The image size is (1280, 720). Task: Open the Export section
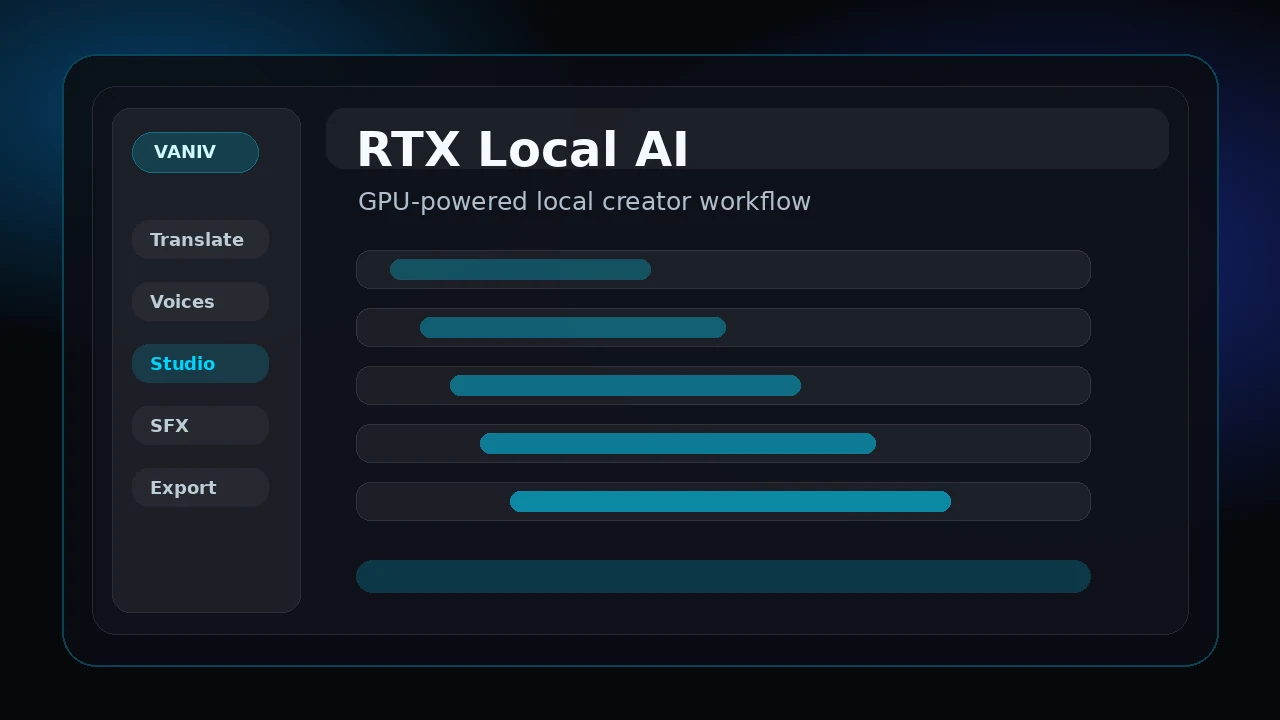coord(200,487)
